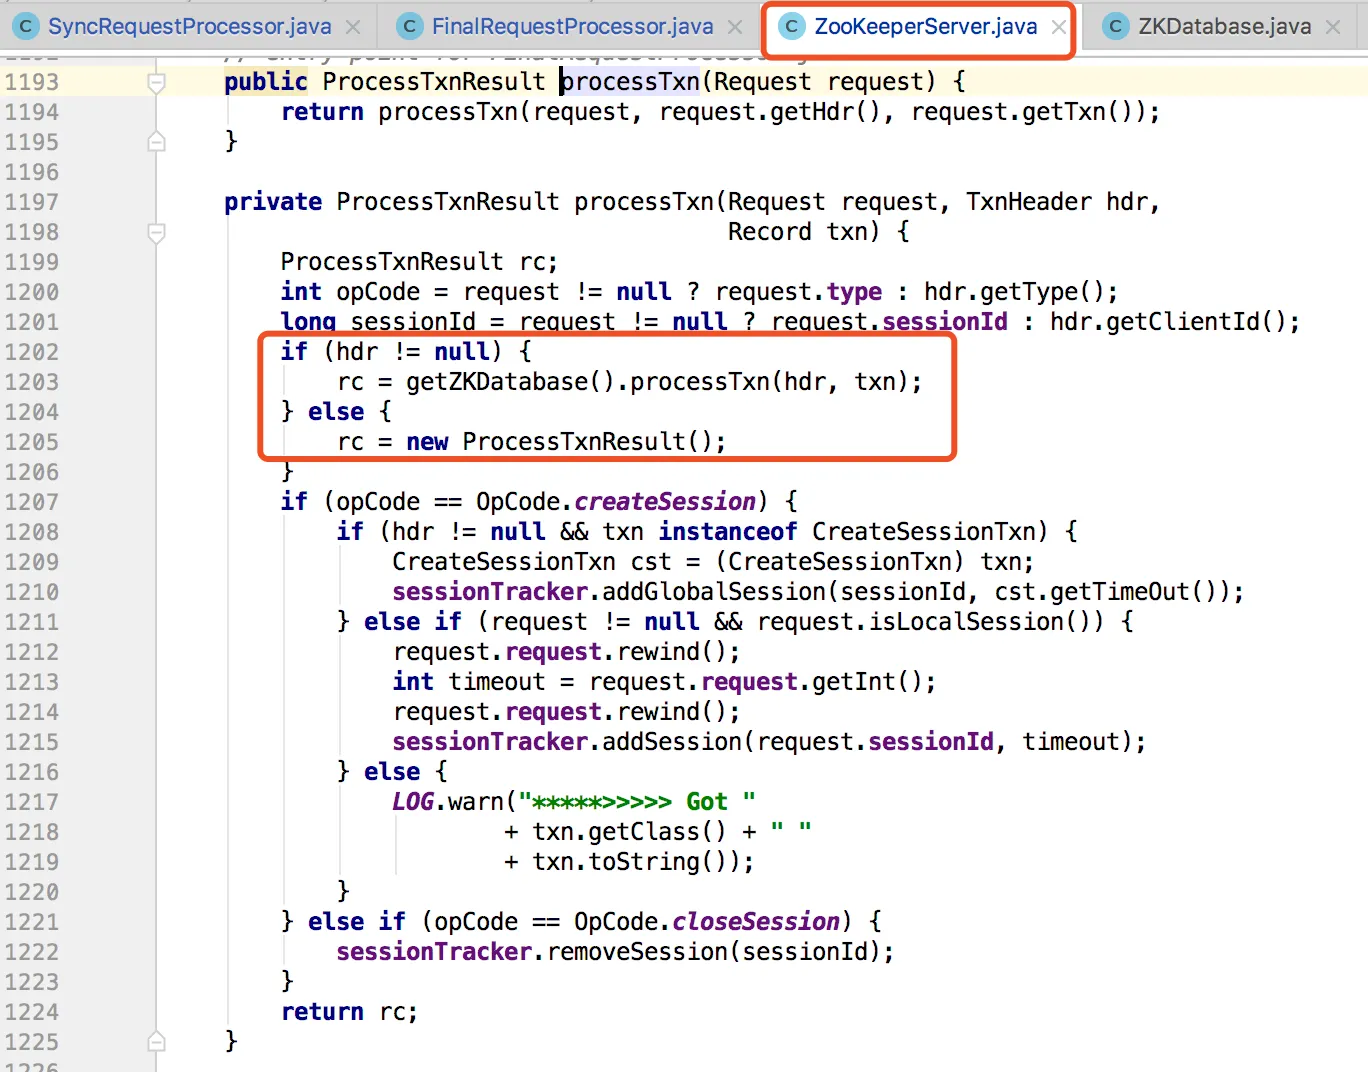Click line number 1193 in the gutter
Image resolution: width=1368 pixels, height=1072 pixels.
[x=32, y=82]
